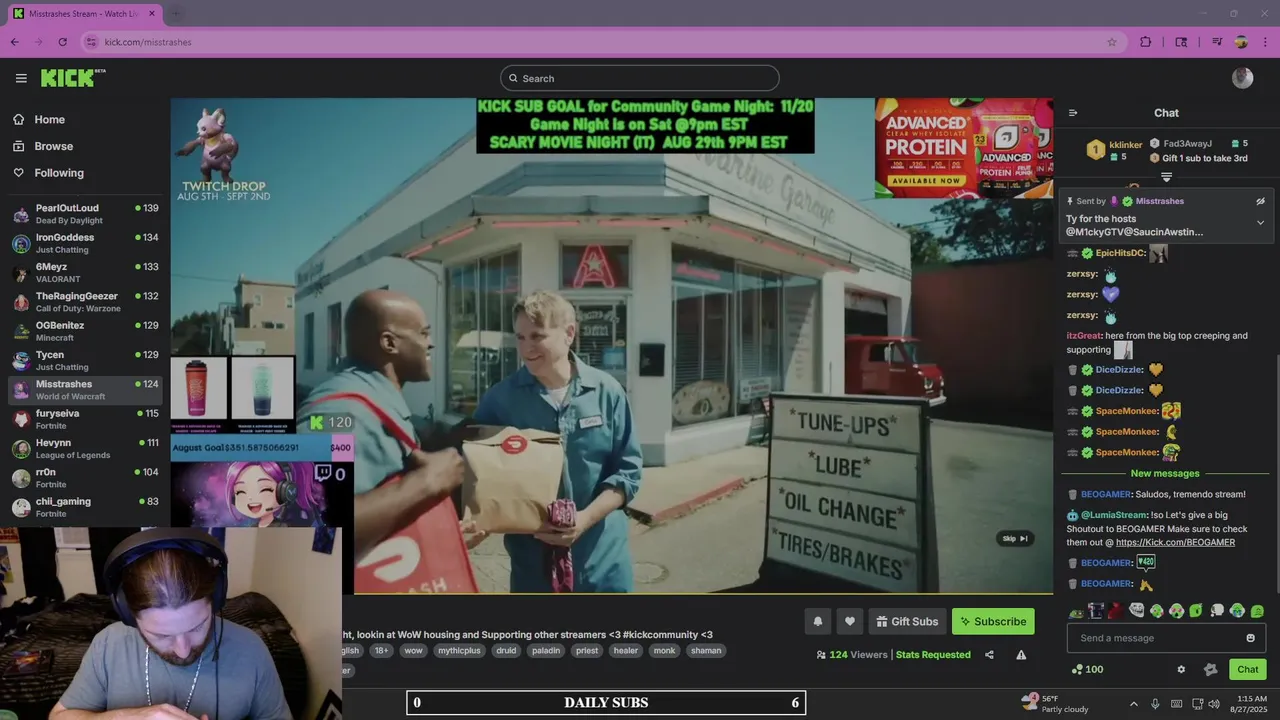Select Misstrashes channel in sidebar
1280x720 pixels.
pos(85,390)
